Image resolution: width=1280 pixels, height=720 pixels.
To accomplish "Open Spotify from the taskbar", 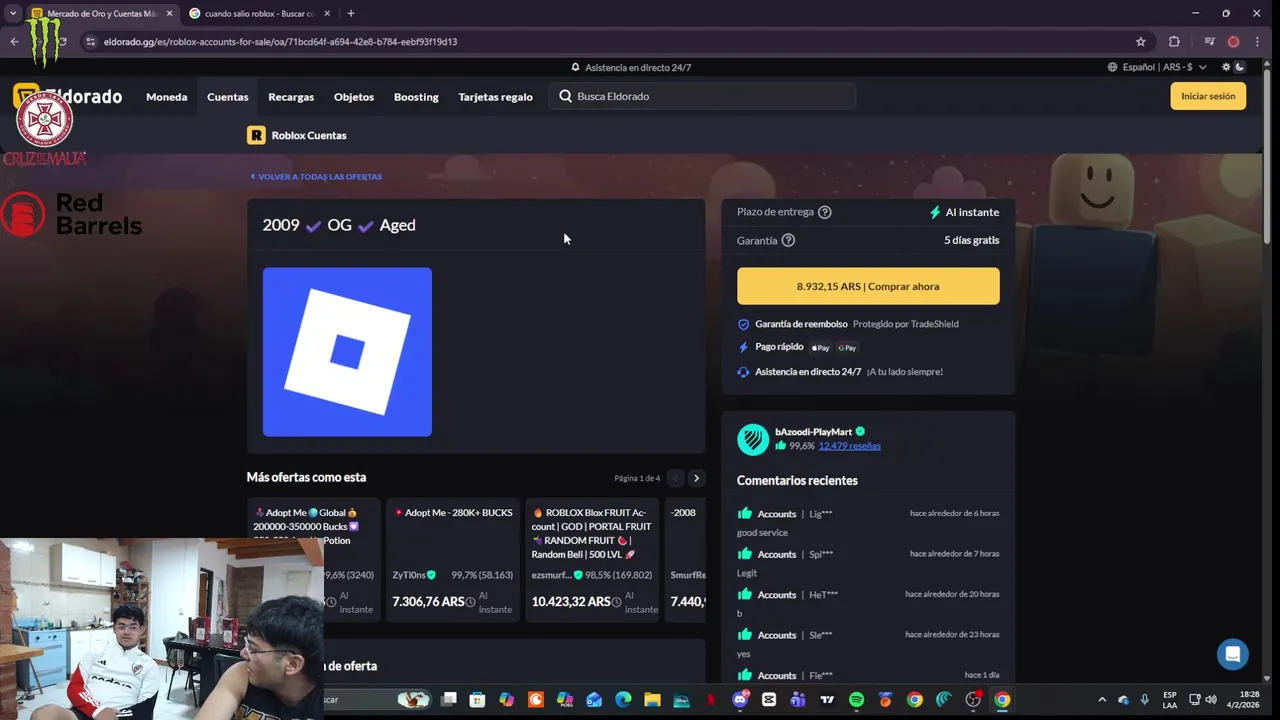I will click(x=856, y=700).
